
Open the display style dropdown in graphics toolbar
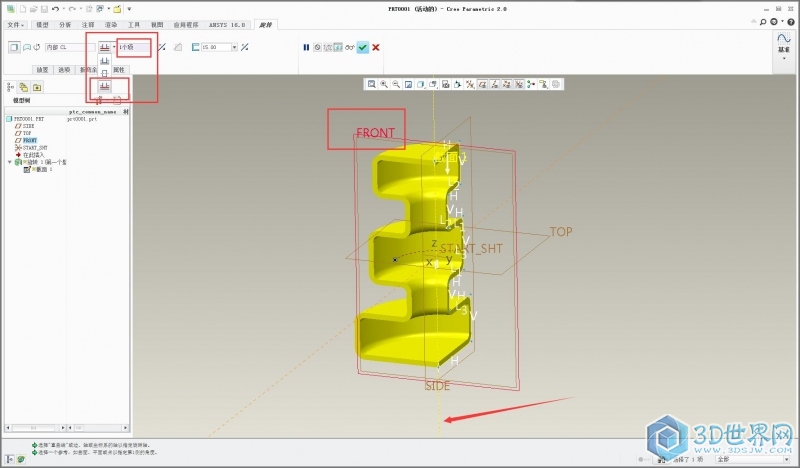pos(421,84)
